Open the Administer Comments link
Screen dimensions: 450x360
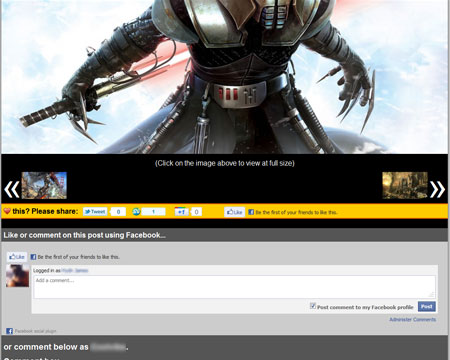coord(413,319)
